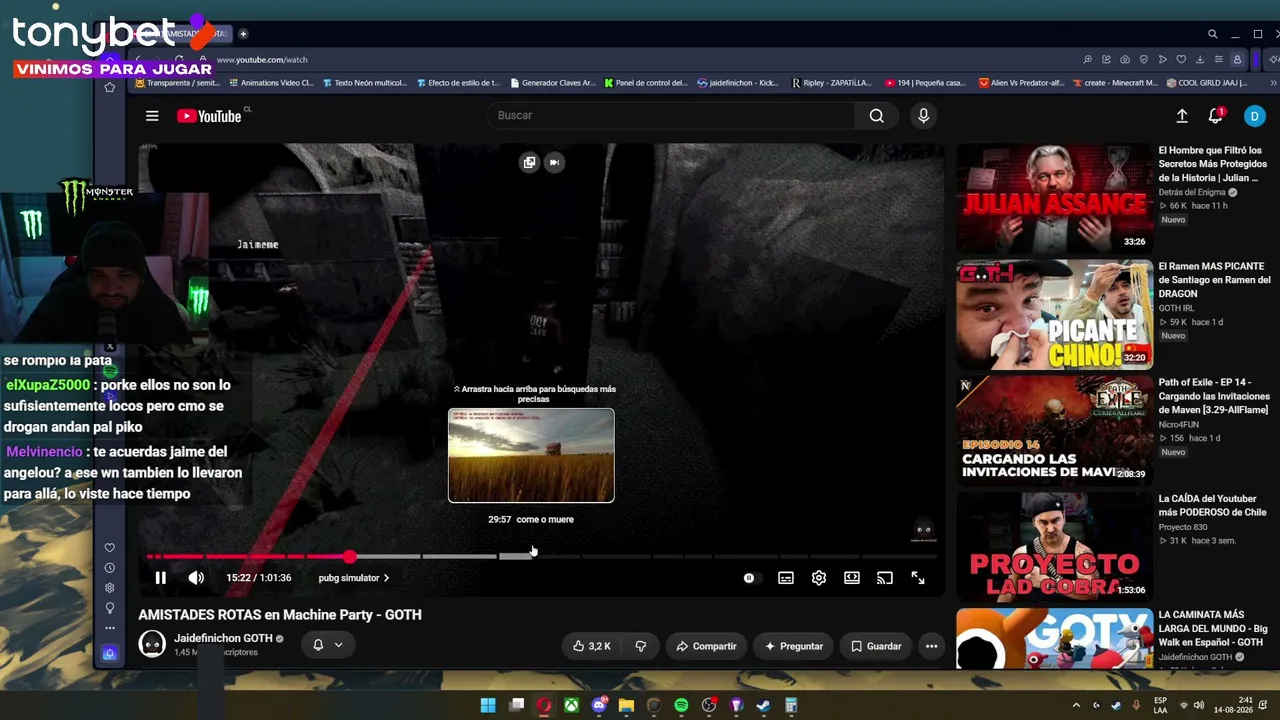The width and height of the screenshot is (1280, 720).
Task: Add page to browser heart favorites
Action: tap(1180, 60)
